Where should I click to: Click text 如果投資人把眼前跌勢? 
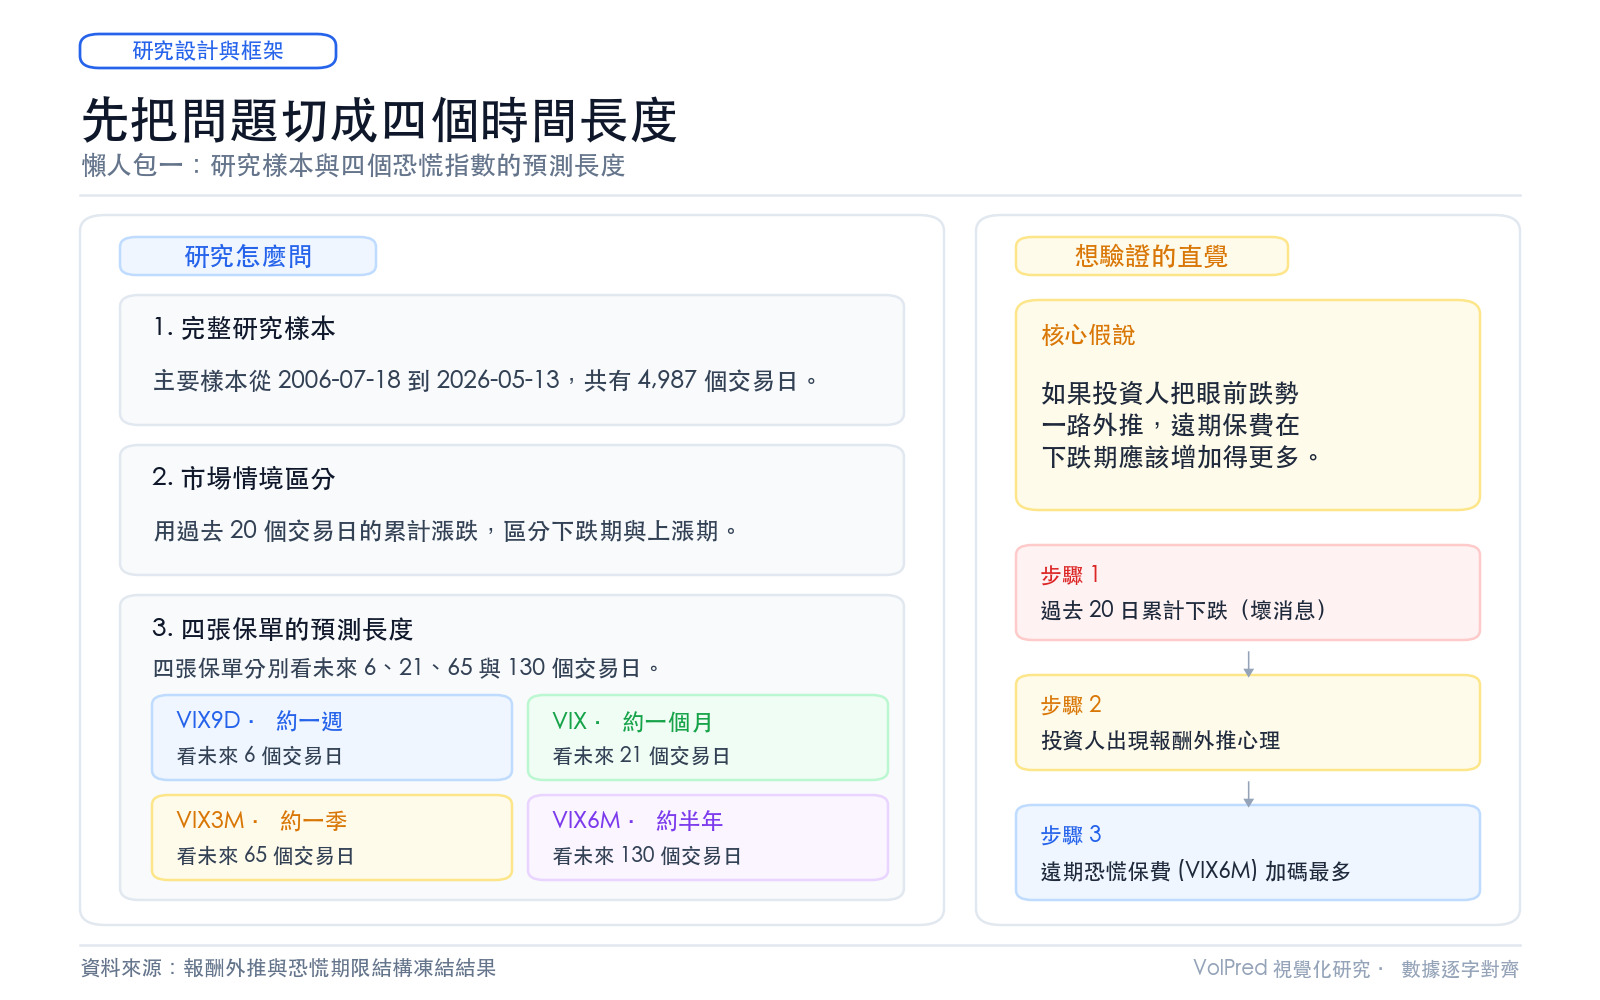1170,393
